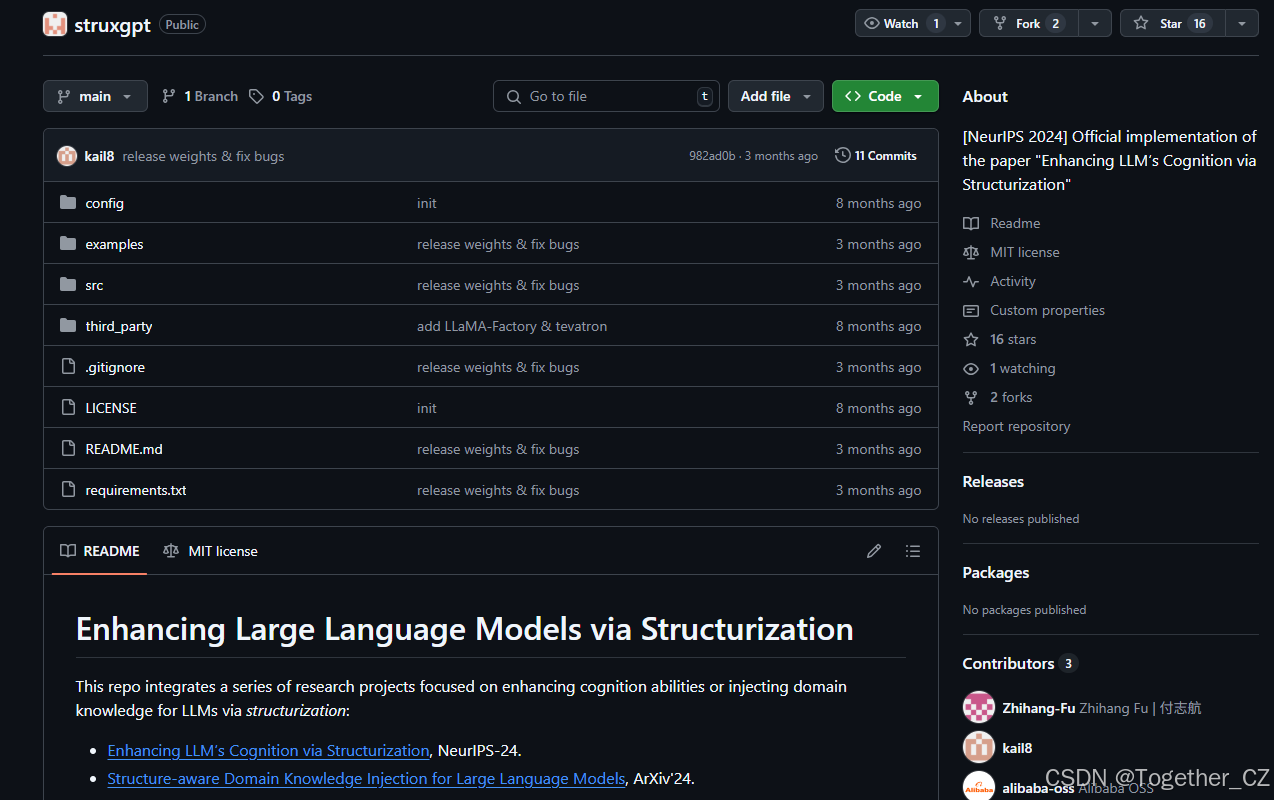Click the pencil edit README icon
This screenshot has height=800, width=1274.
click(874, 551)
